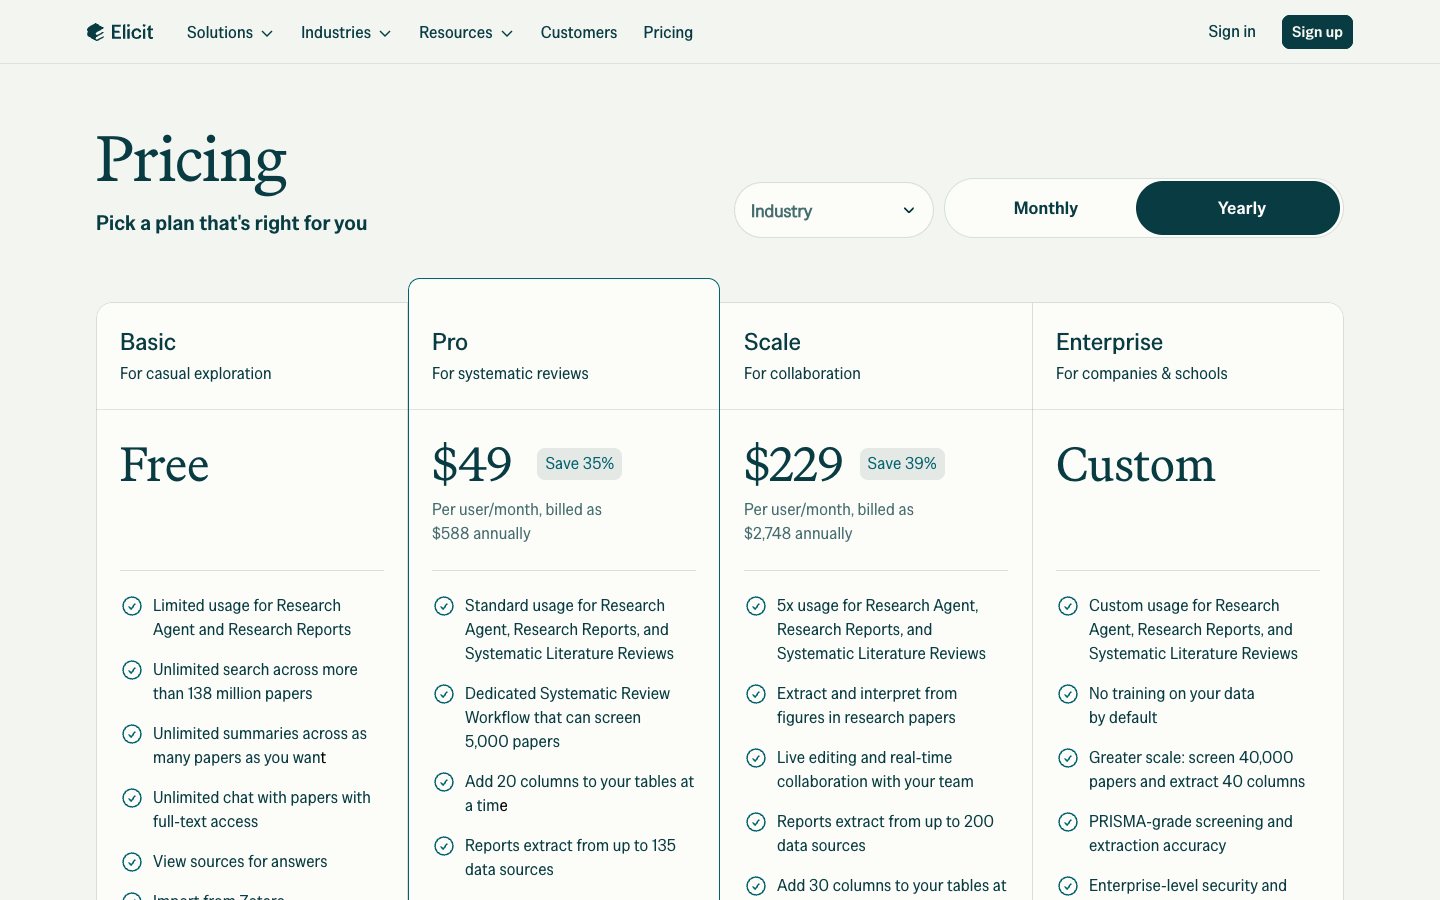Select Yearly billing option
Image resolution: width=1440 pixels, height=900 pixels.
1238,208
